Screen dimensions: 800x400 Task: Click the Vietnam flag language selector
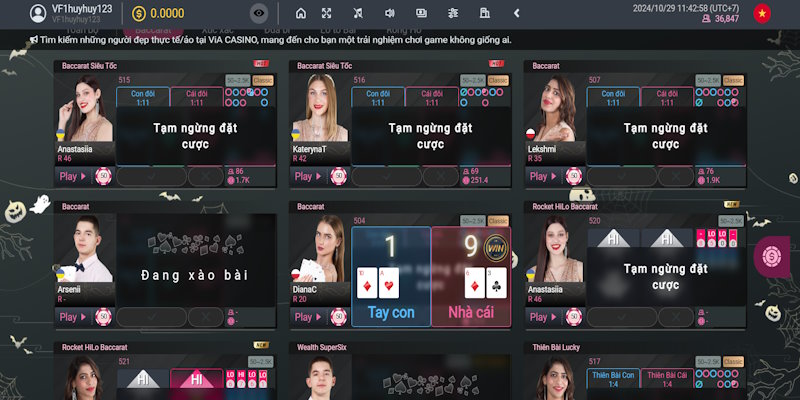(x=763, y=13)
